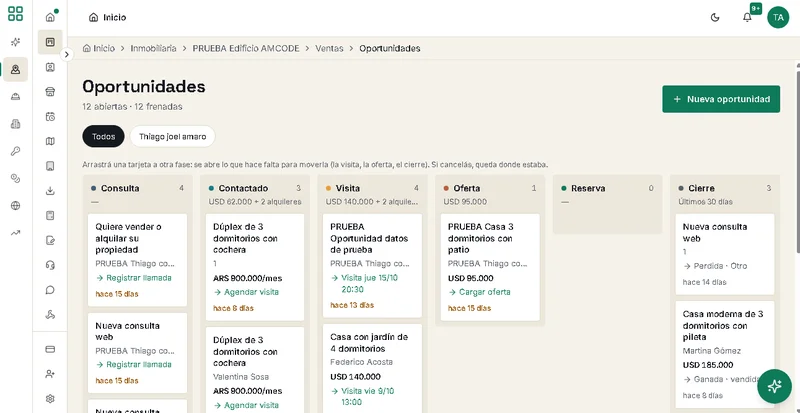Open the chat bubble icon in sidebar
This screenshot has width=800, height=413.
(x=50, y=290)
